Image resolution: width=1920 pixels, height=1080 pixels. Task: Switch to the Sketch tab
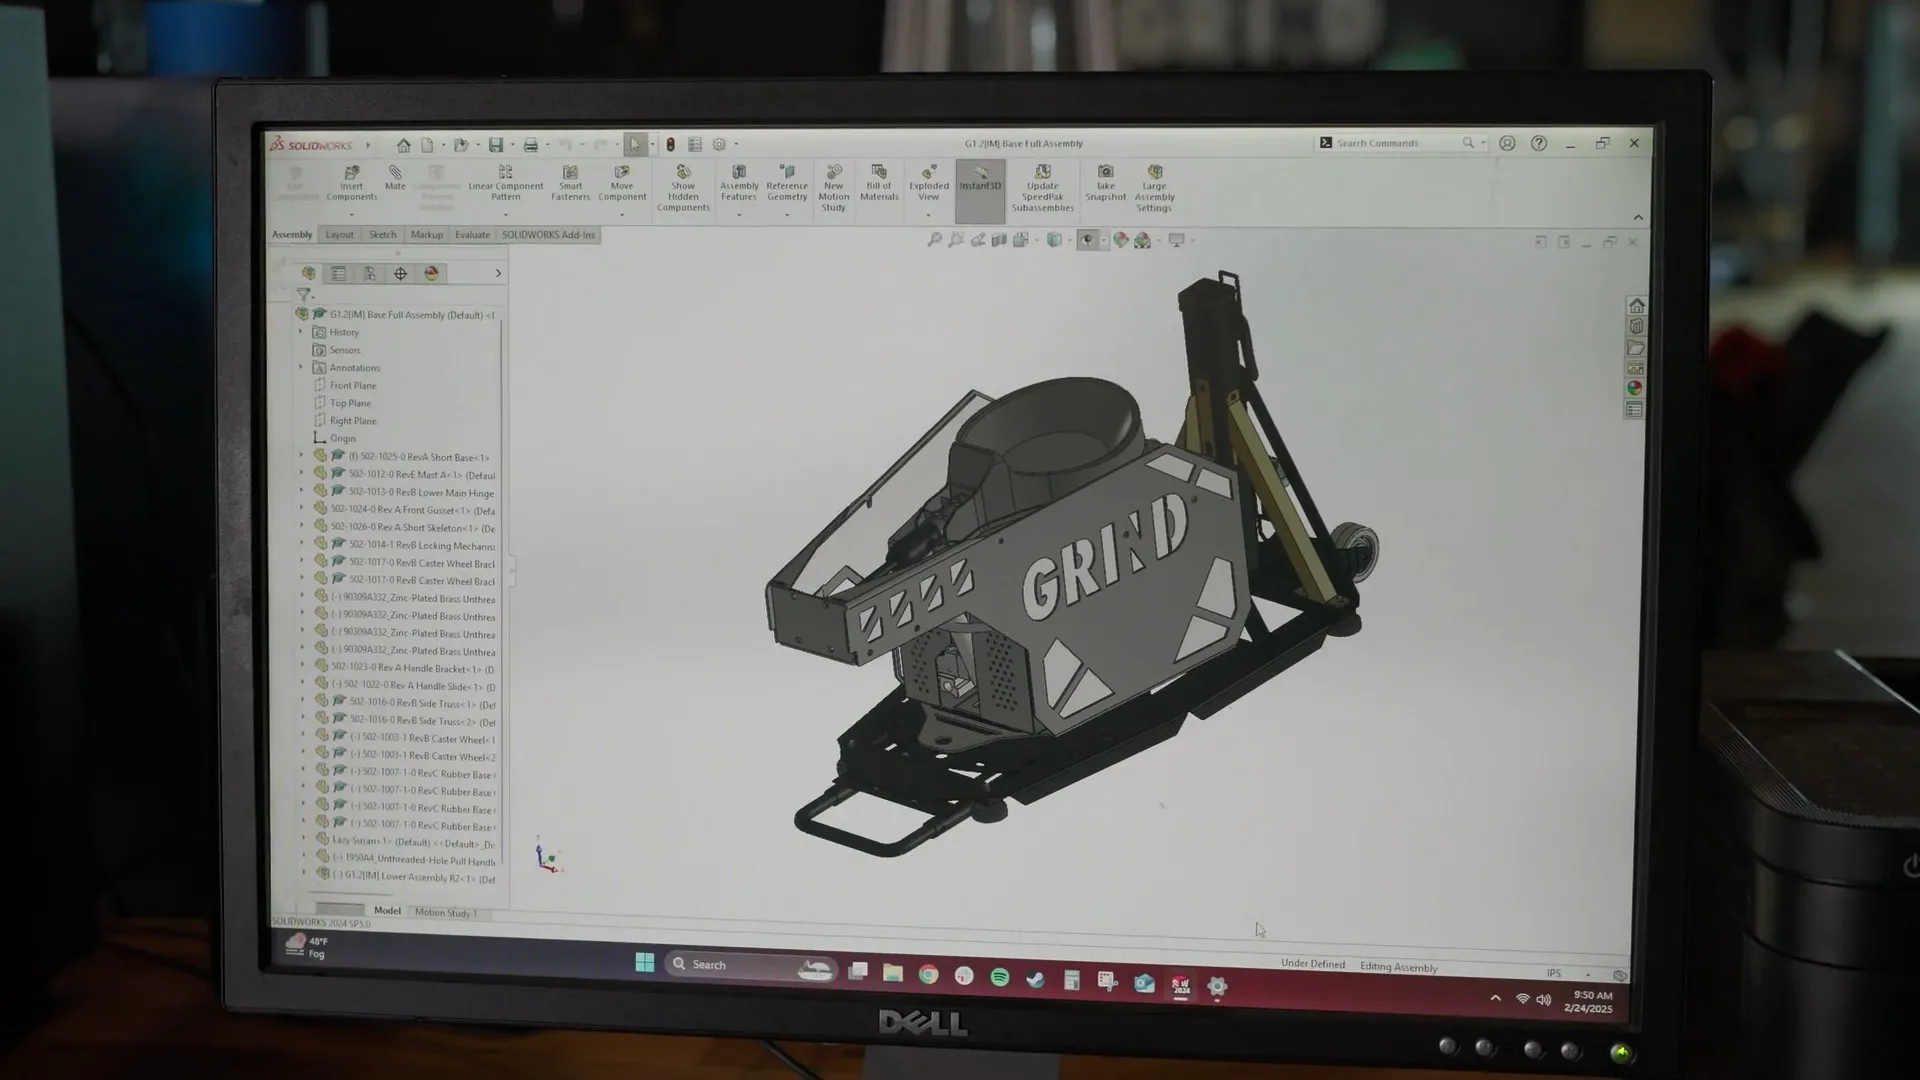382,234
